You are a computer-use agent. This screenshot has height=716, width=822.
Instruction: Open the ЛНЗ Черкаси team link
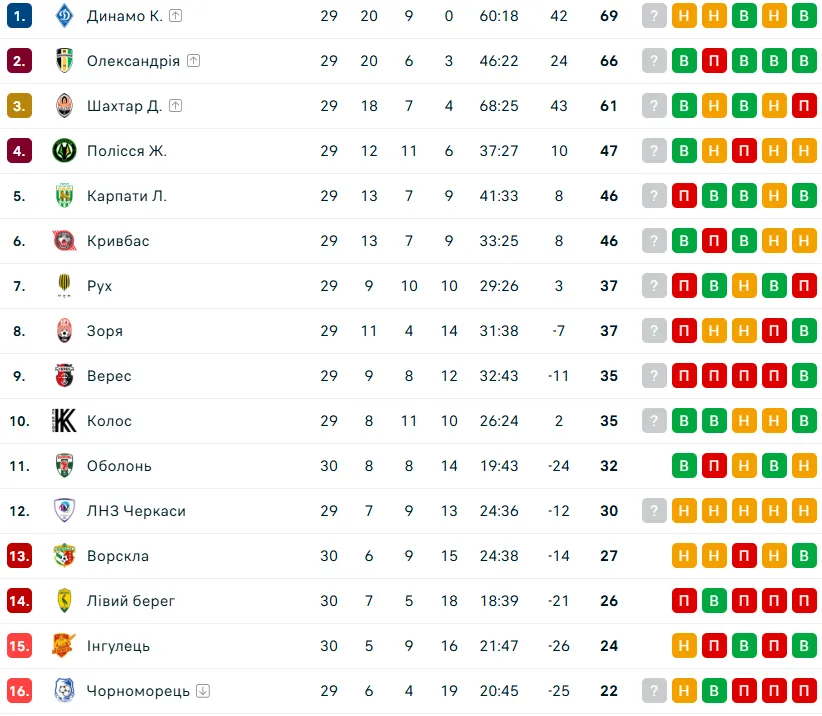(136, 511)
